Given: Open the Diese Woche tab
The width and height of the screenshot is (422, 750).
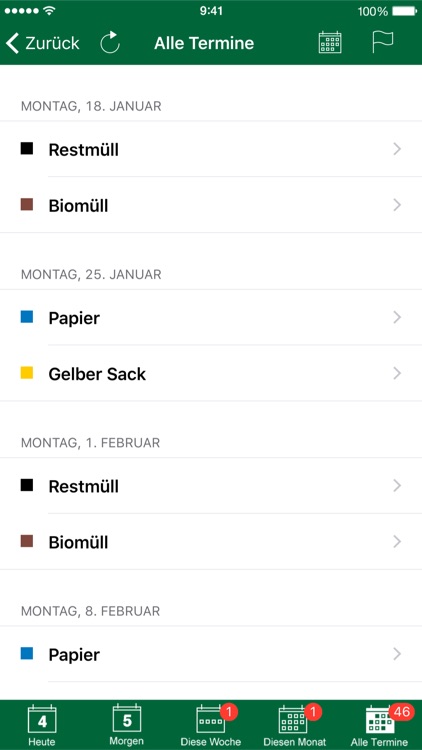Looking at the screenshot, I should click(211, 725).
